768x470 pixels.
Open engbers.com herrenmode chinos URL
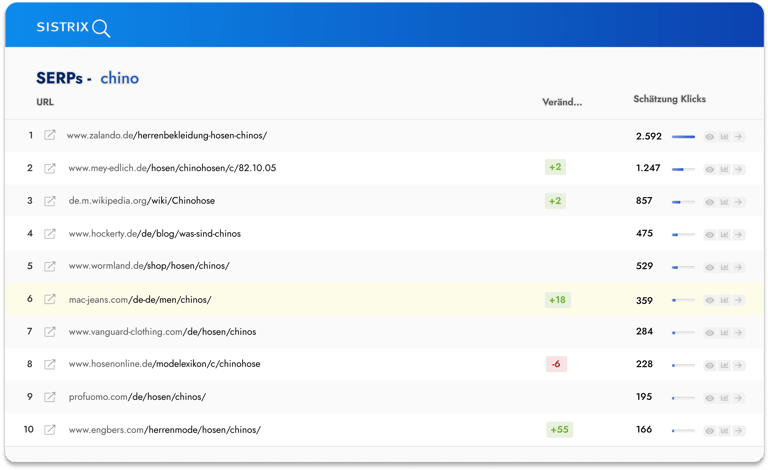point(165,429)
